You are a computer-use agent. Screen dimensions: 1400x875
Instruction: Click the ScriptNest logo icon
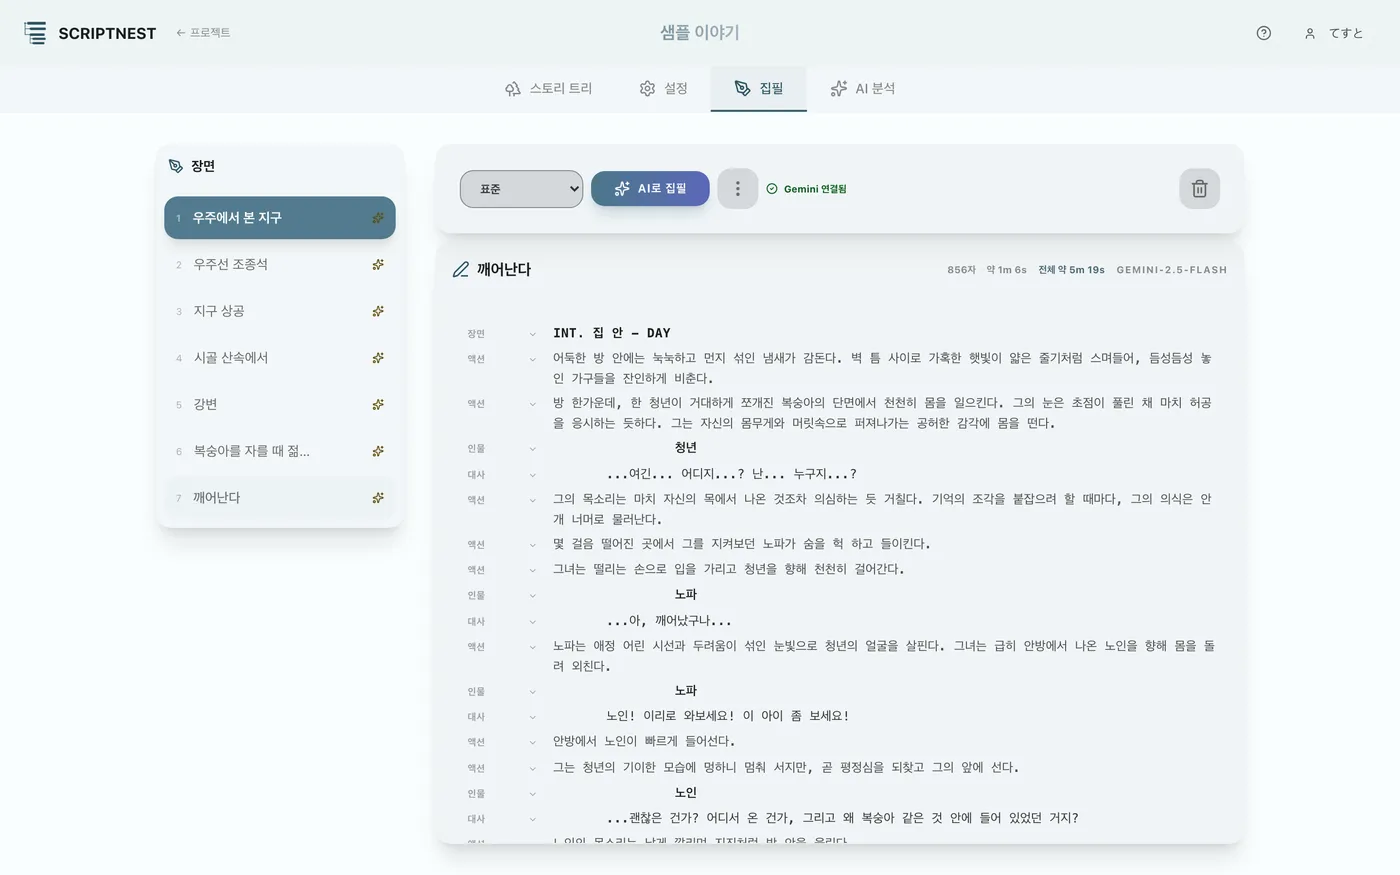coord(35,33)
